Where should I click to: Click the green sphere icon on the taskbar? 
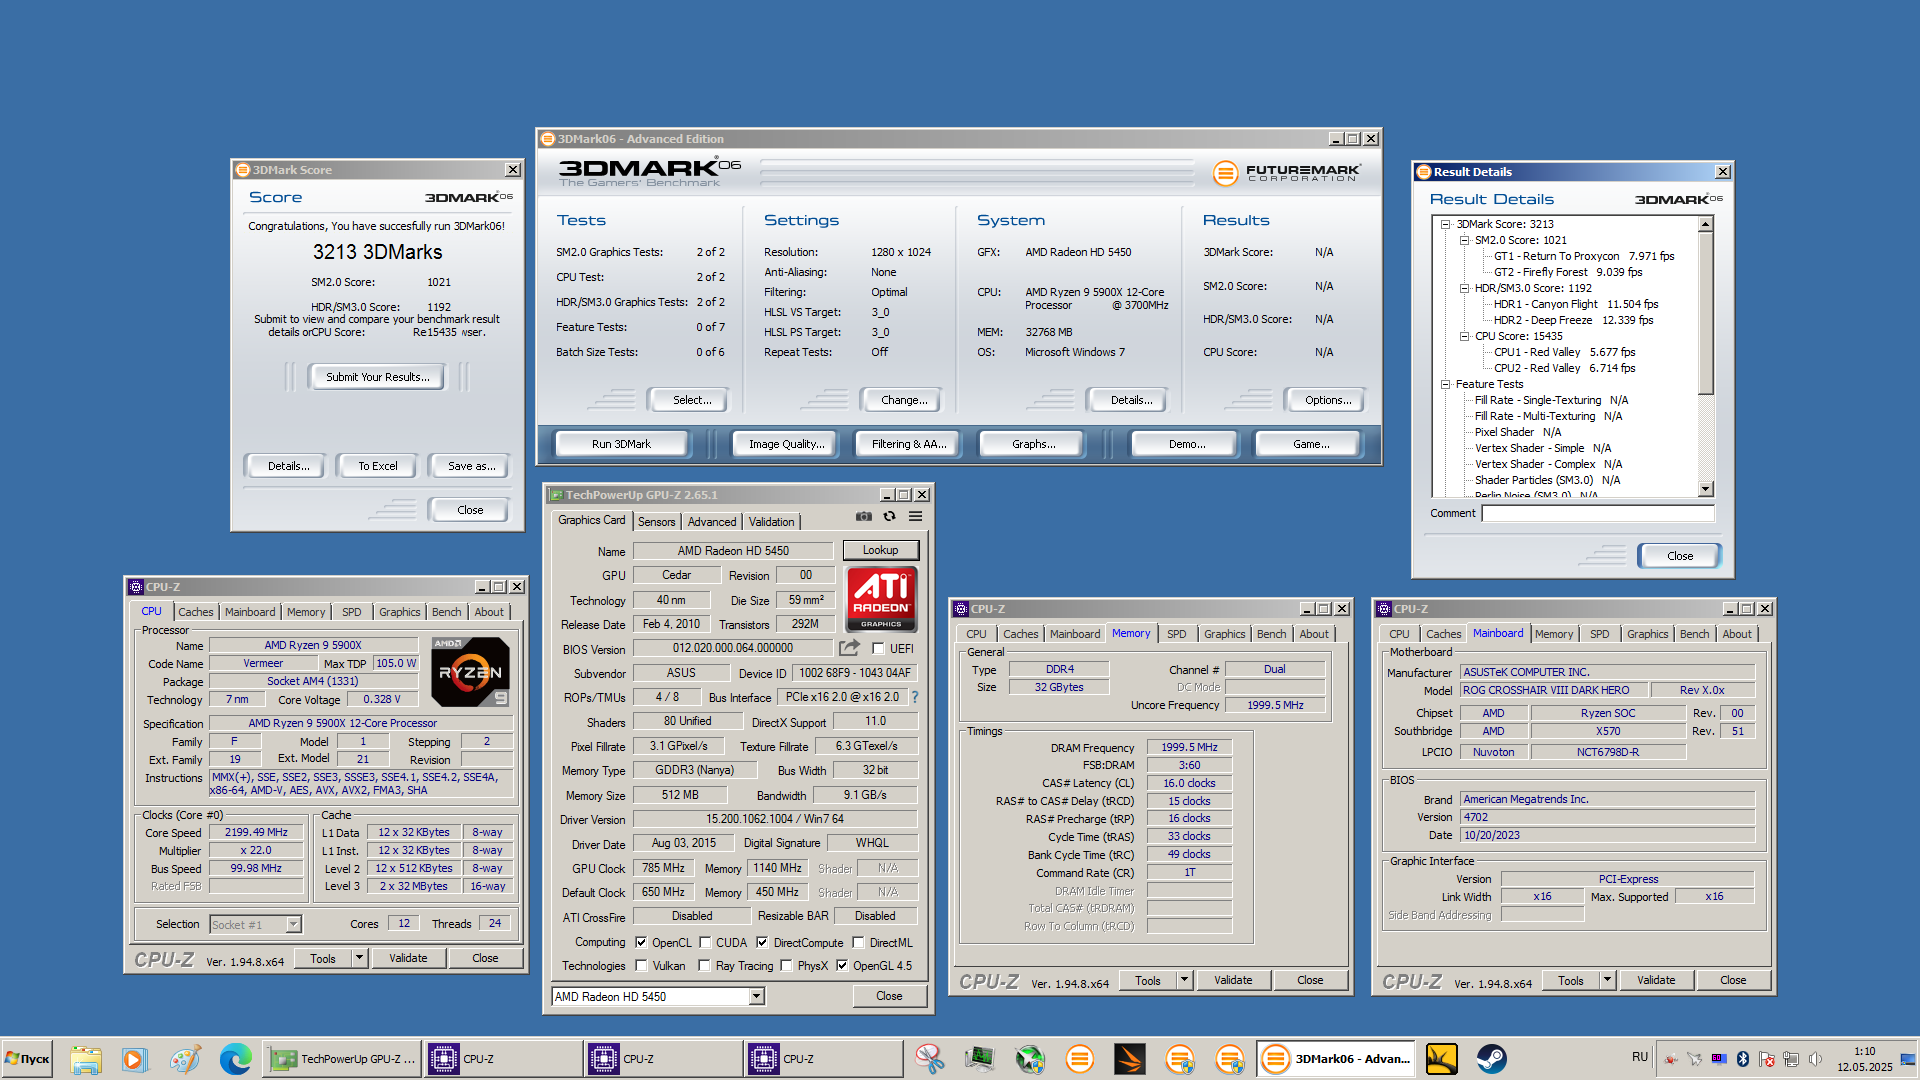pyautogui.click(x=1030, y=1058)
